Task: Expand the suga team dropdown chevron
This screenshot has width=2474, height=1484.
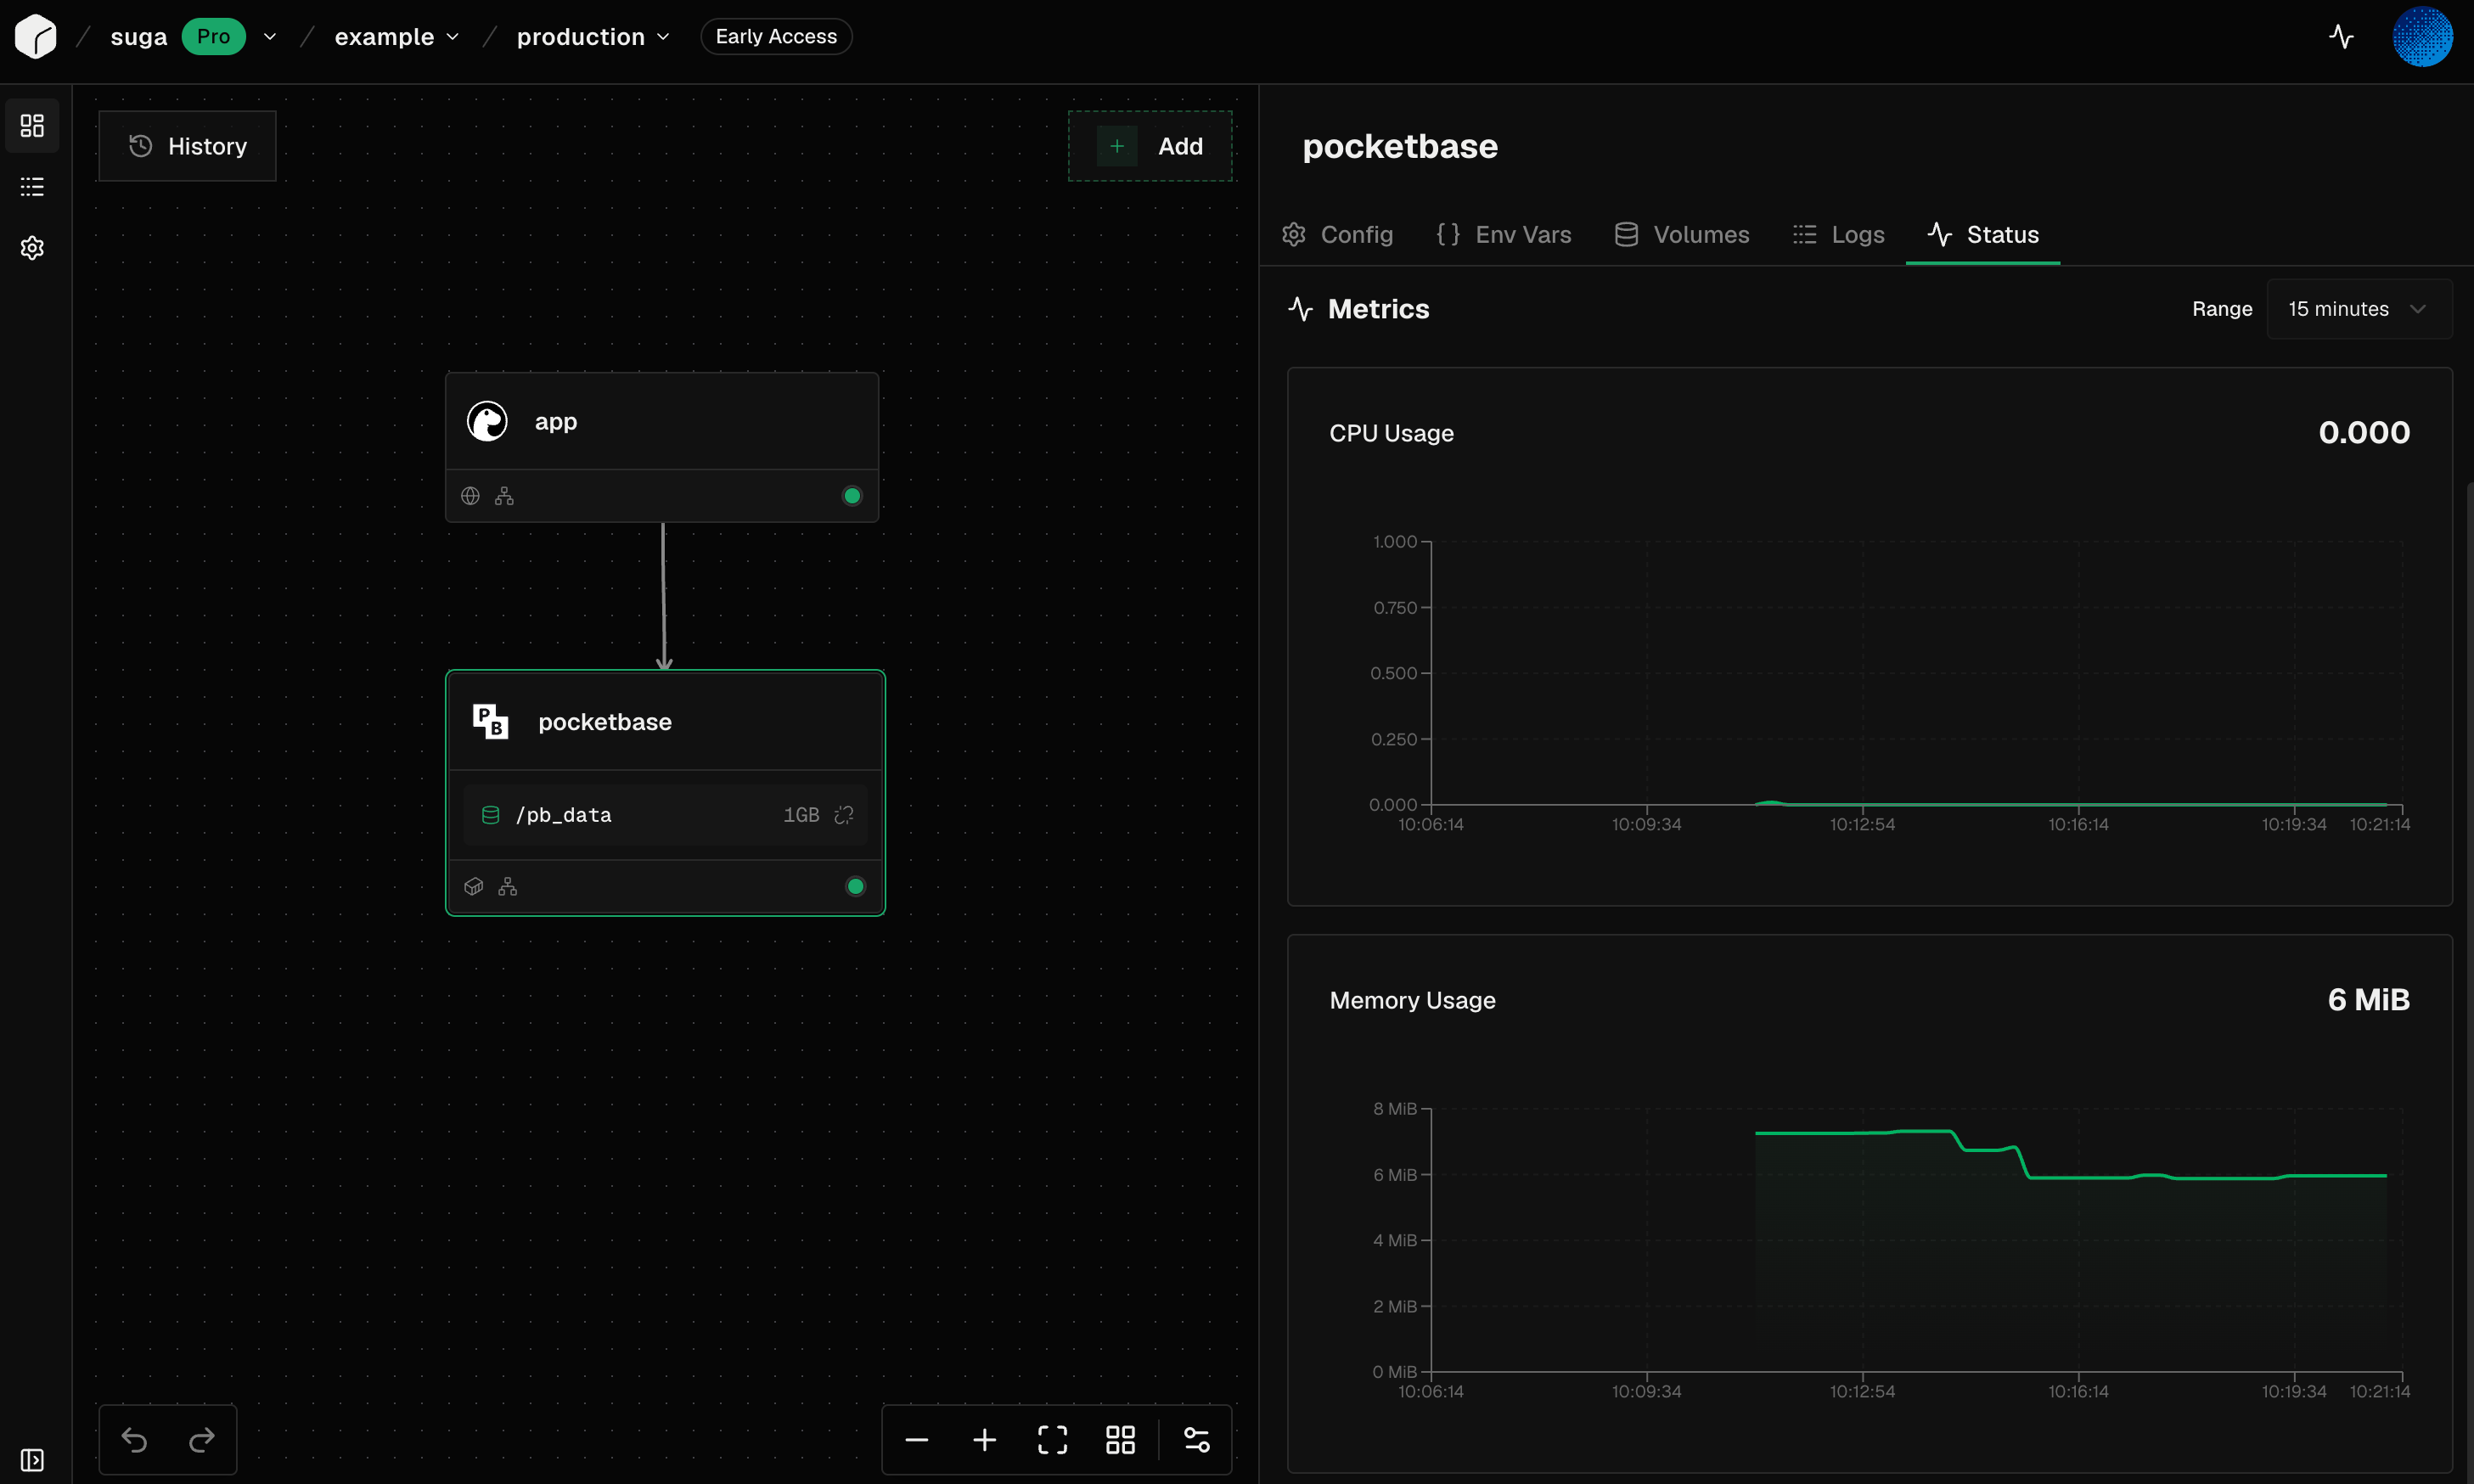Action: (x=270, y=37)
